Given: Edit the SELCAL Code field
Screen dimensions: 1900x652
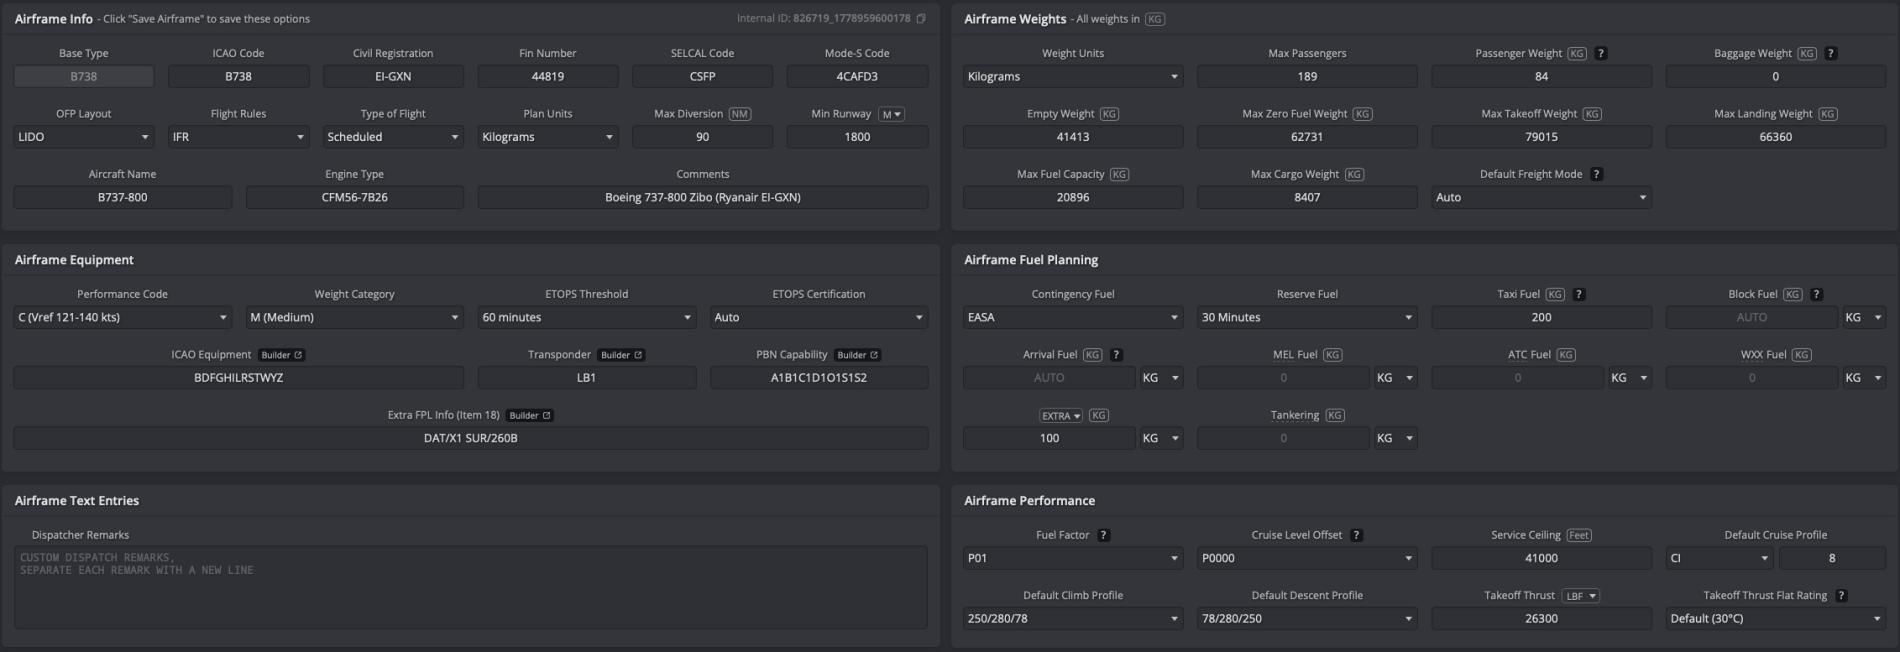Looking at the screenshot, I should (702, 76).
